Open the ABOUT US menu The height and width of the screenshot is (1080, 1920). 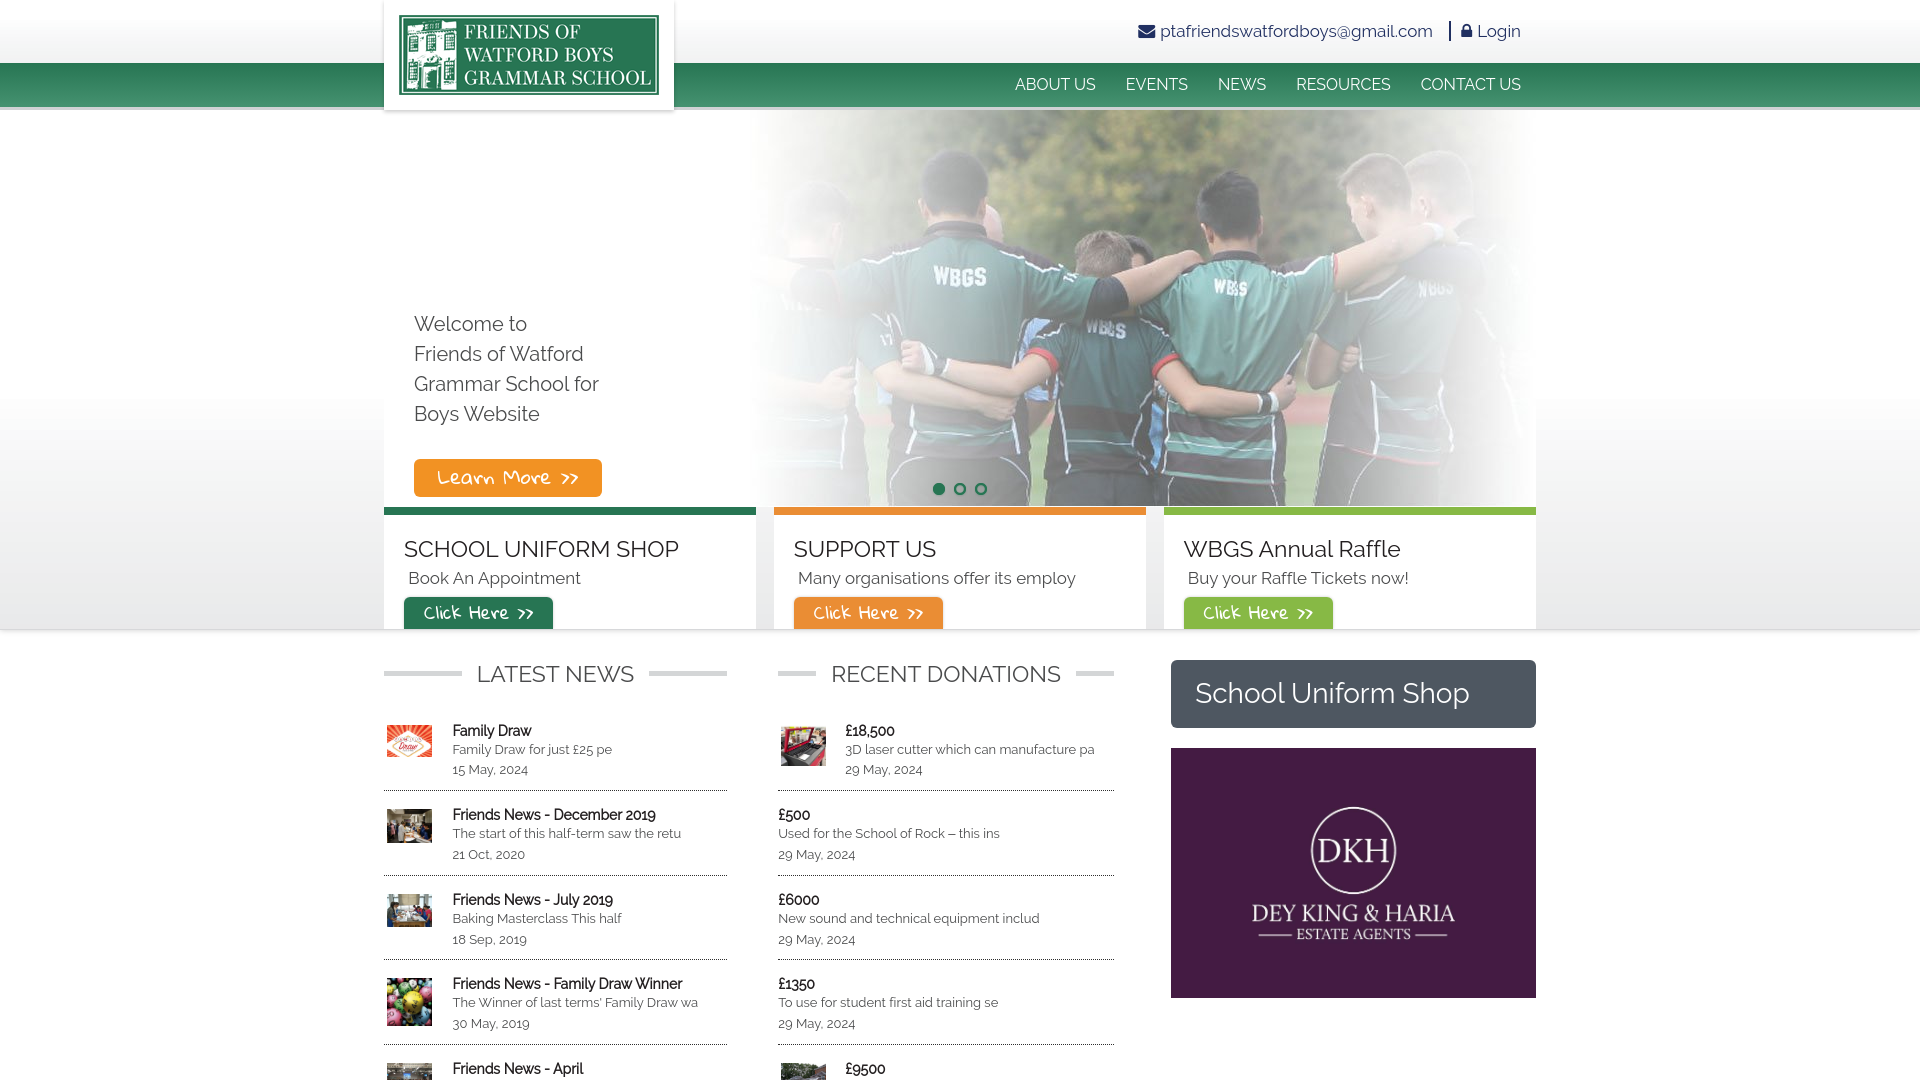(1055, 85)
